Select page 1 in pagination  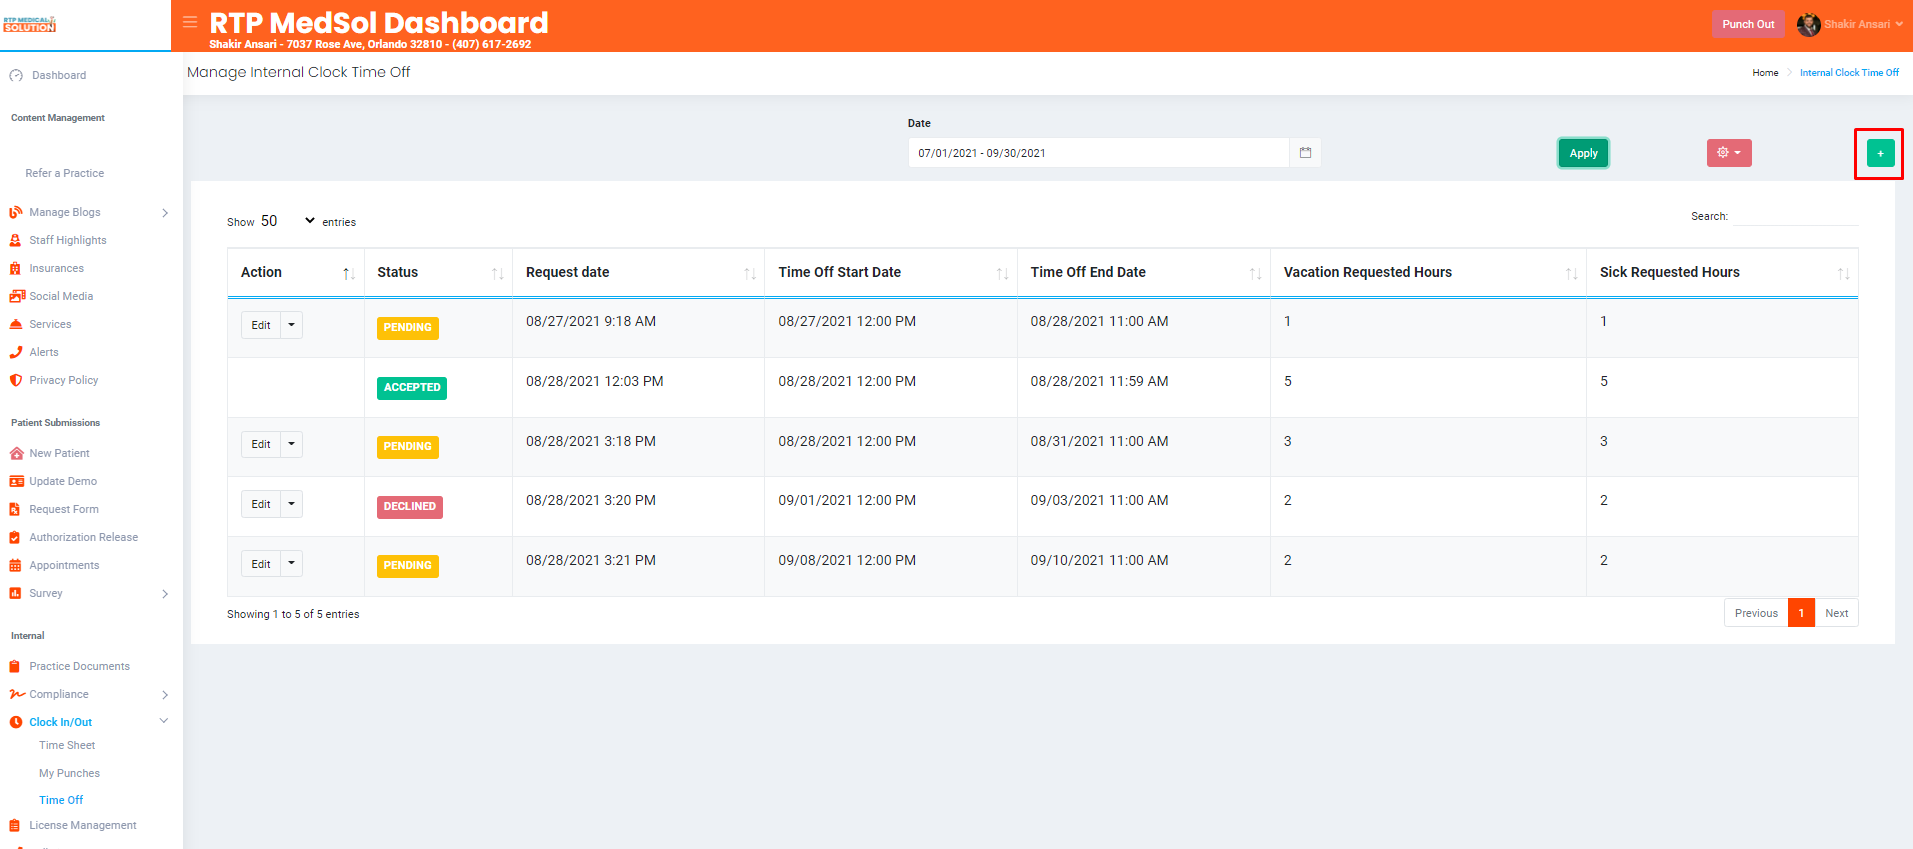(1801, 613)
